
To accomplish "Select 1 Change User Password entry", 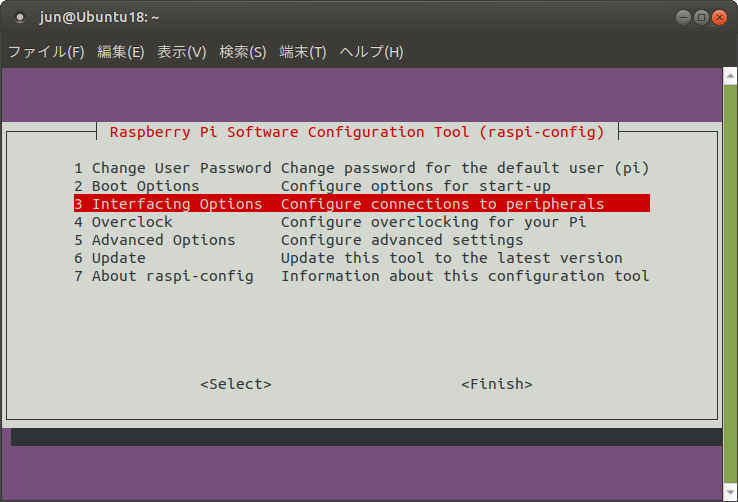I will 361,168.
